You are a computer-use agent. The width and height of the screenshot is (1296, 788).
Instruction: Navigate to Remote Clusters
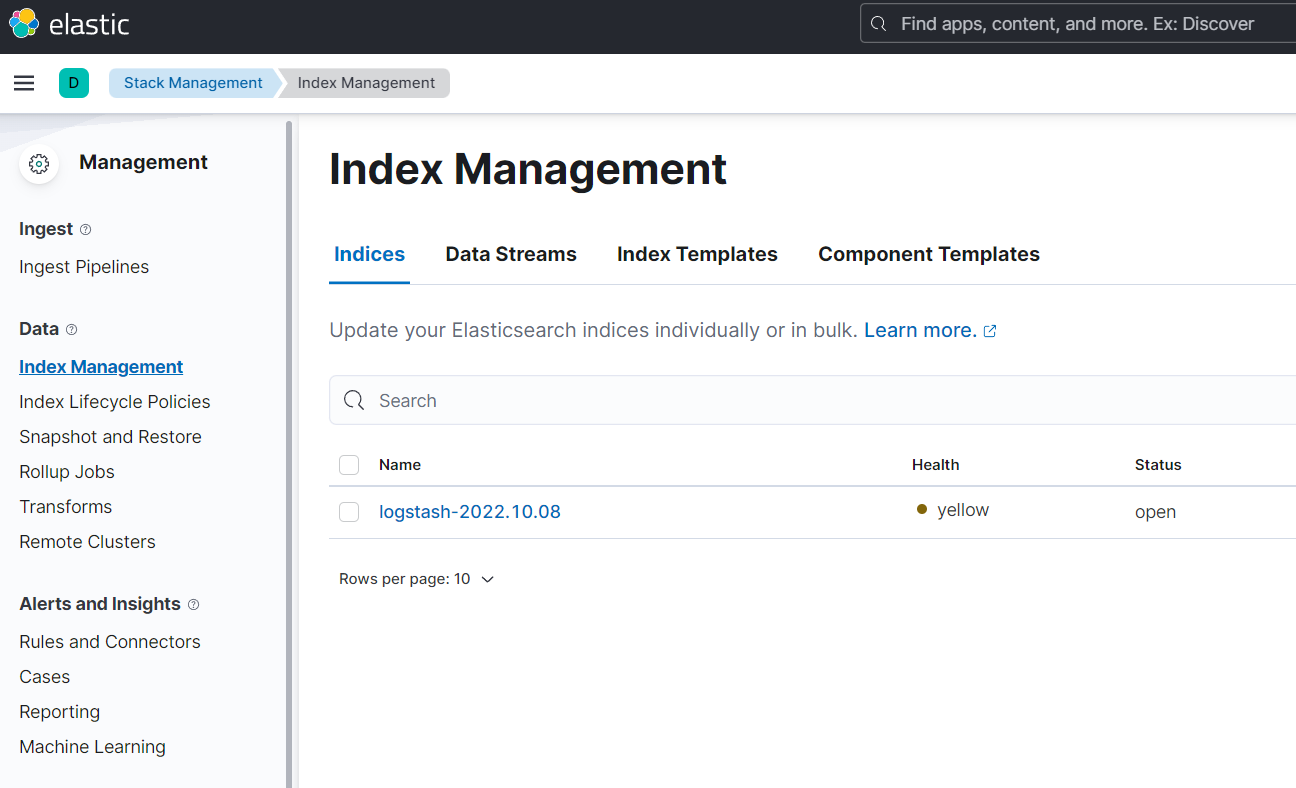click(87, 542)
